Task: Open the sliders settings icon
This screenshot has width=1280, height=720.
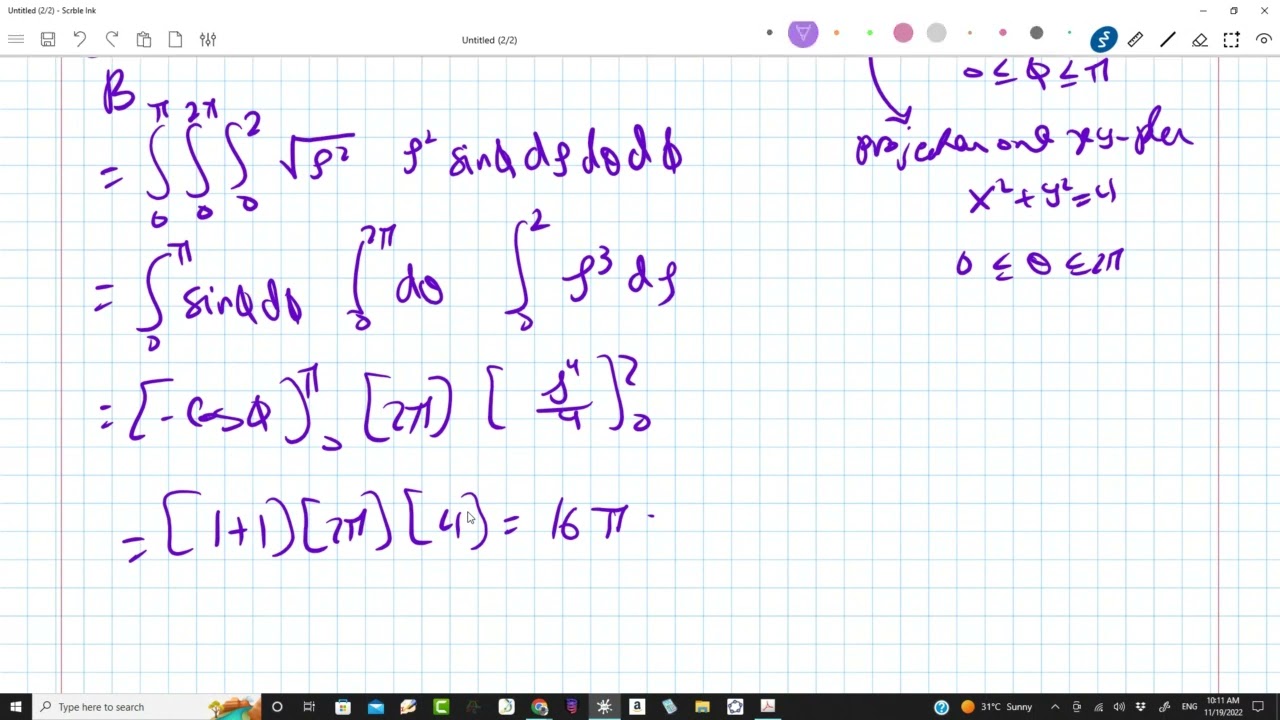Action: [x=208, y=39]
